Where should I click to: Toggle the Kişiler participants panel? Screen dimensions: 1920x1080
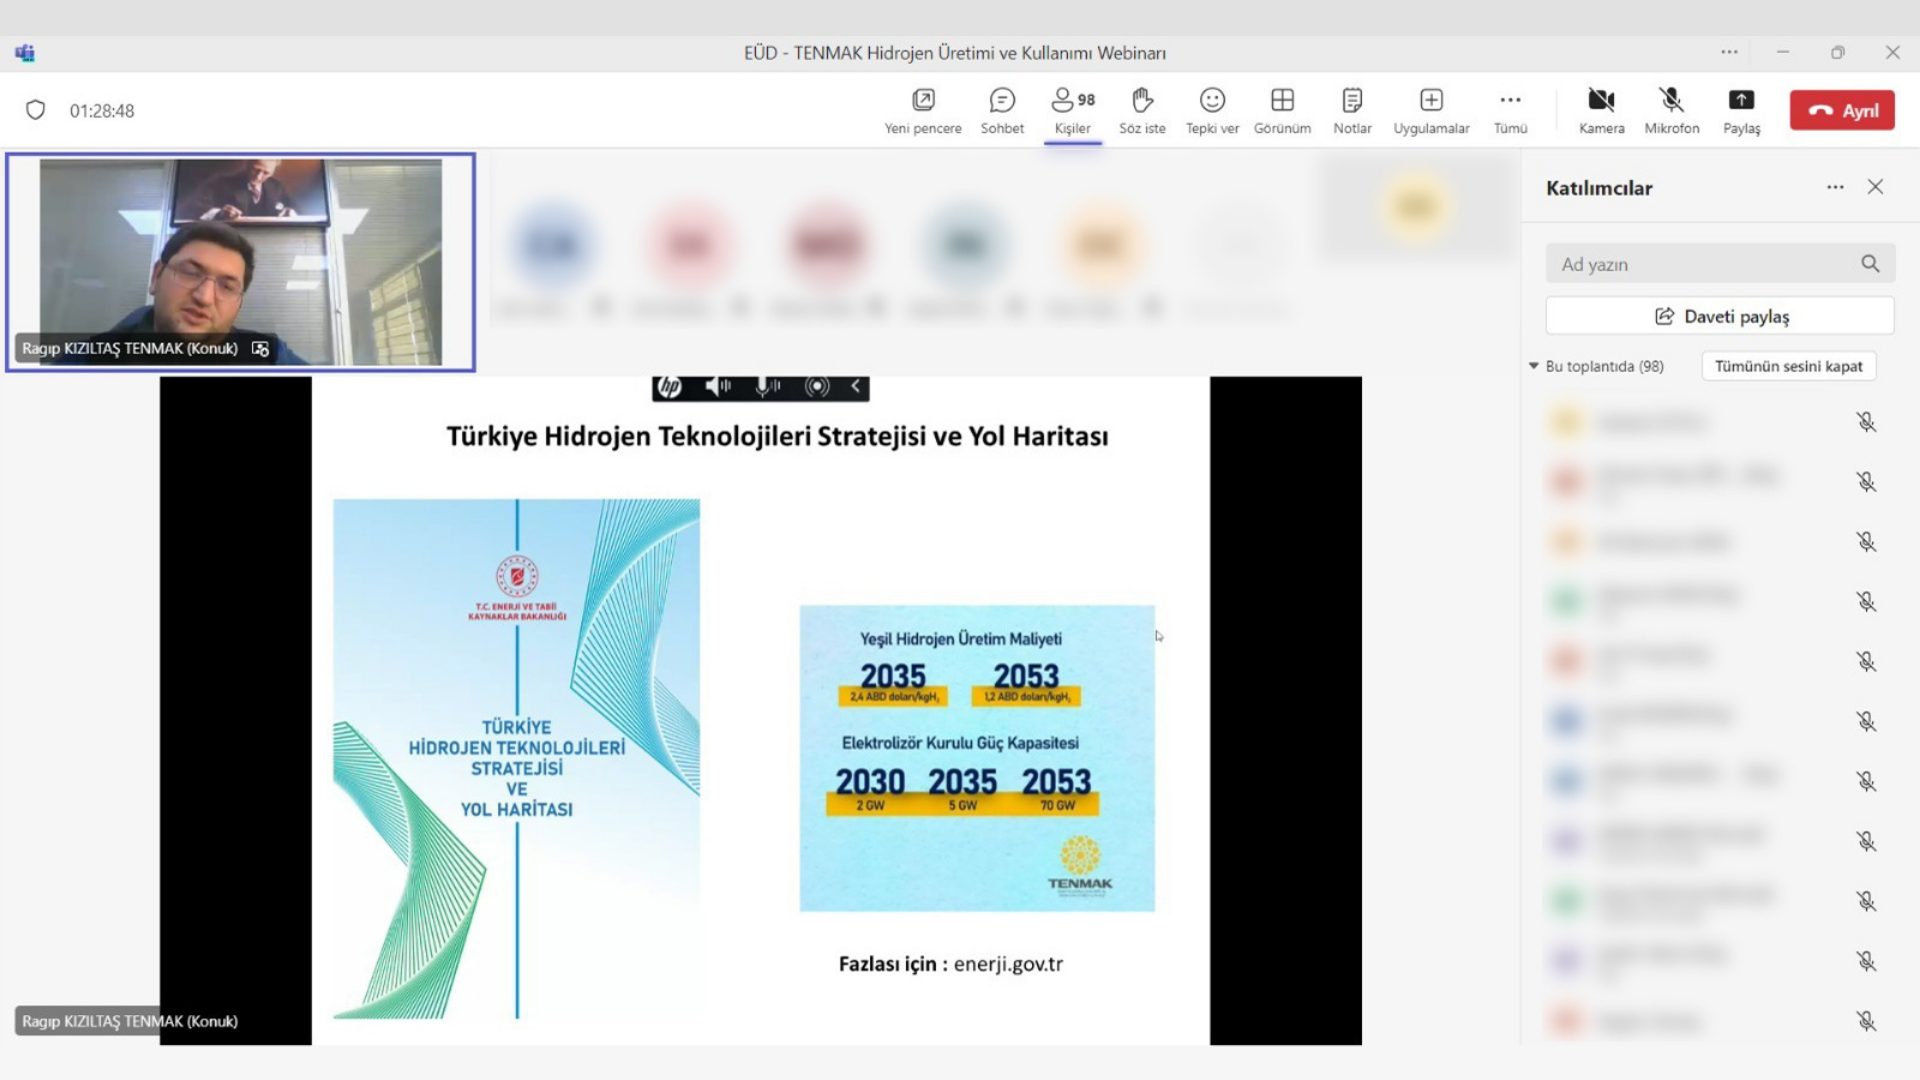(x=1072, y=110)
